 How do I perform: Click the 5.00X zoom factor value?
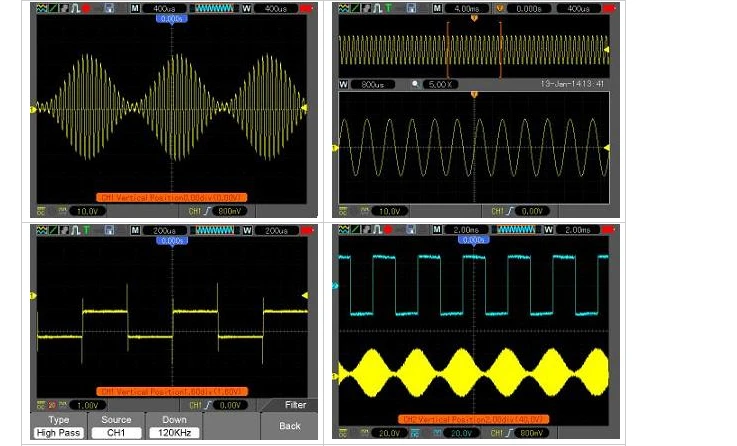(440, 85)
